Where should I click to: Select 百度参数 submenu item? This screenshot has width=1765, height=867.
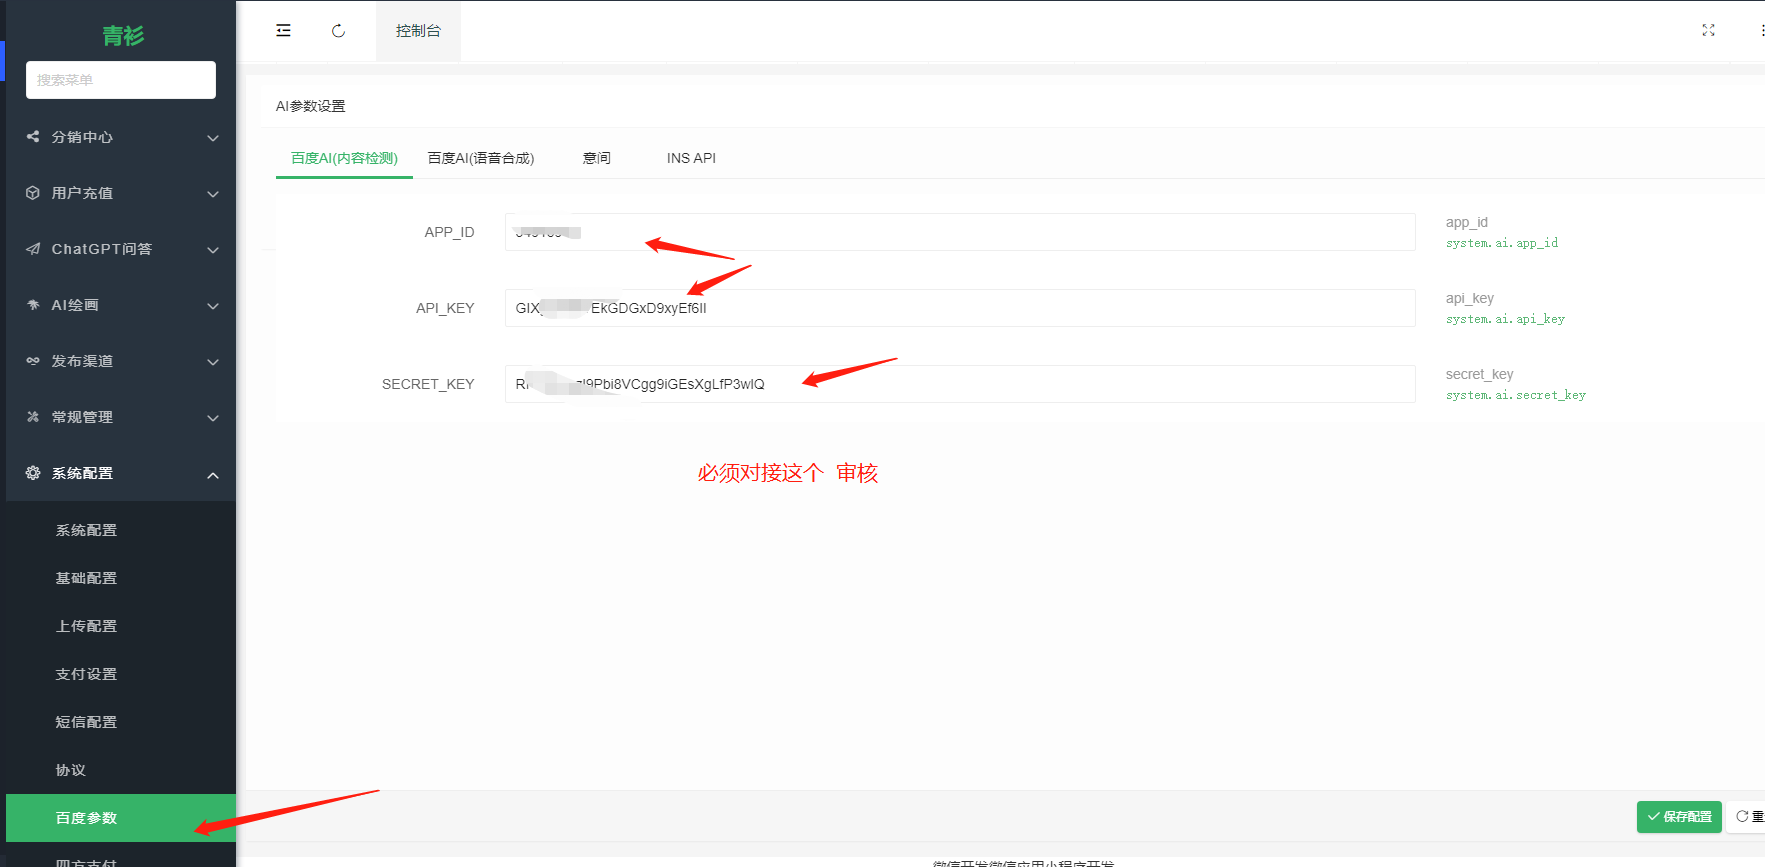click(x=121, y=818)
